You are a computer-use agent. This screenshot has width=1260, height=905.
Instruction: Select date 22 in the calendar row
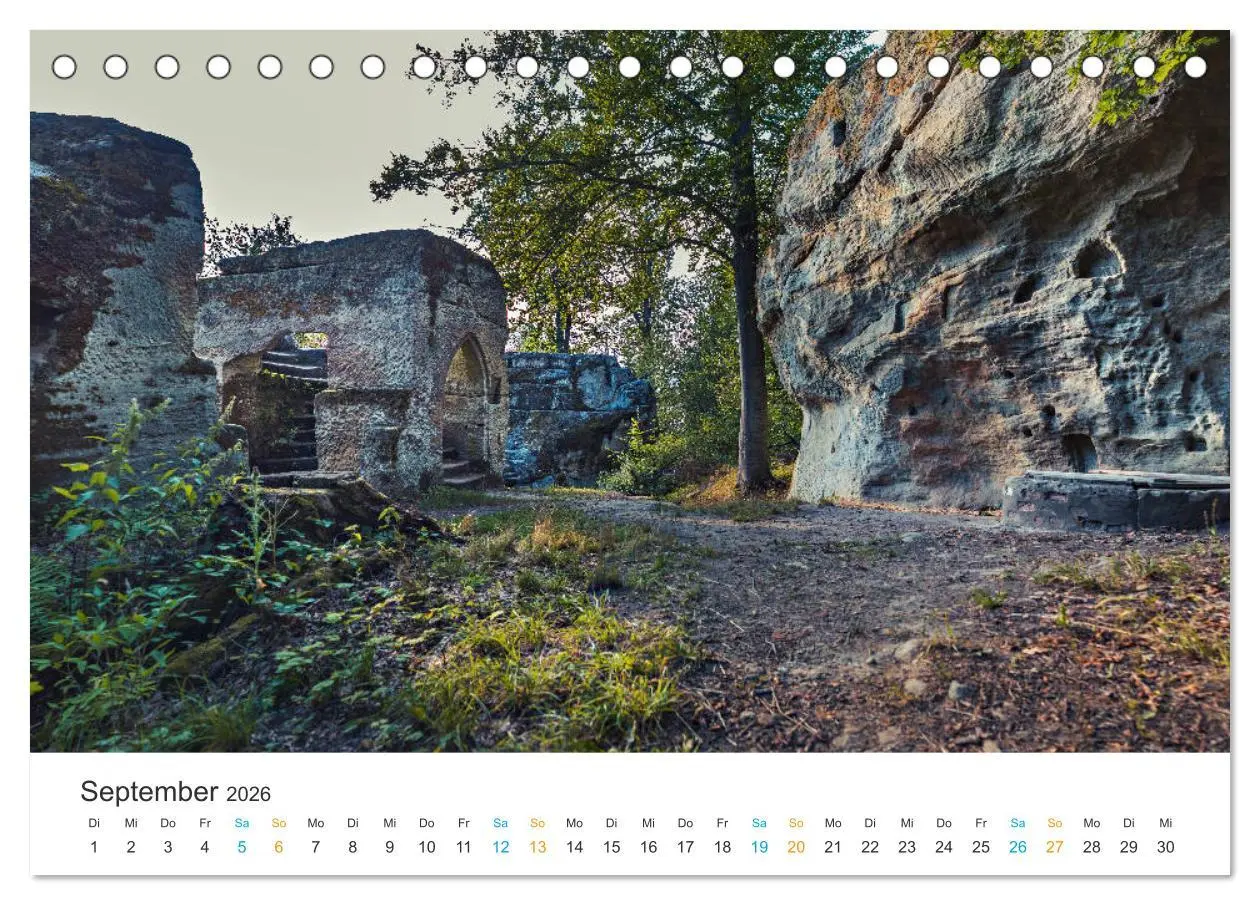[870, 847]
